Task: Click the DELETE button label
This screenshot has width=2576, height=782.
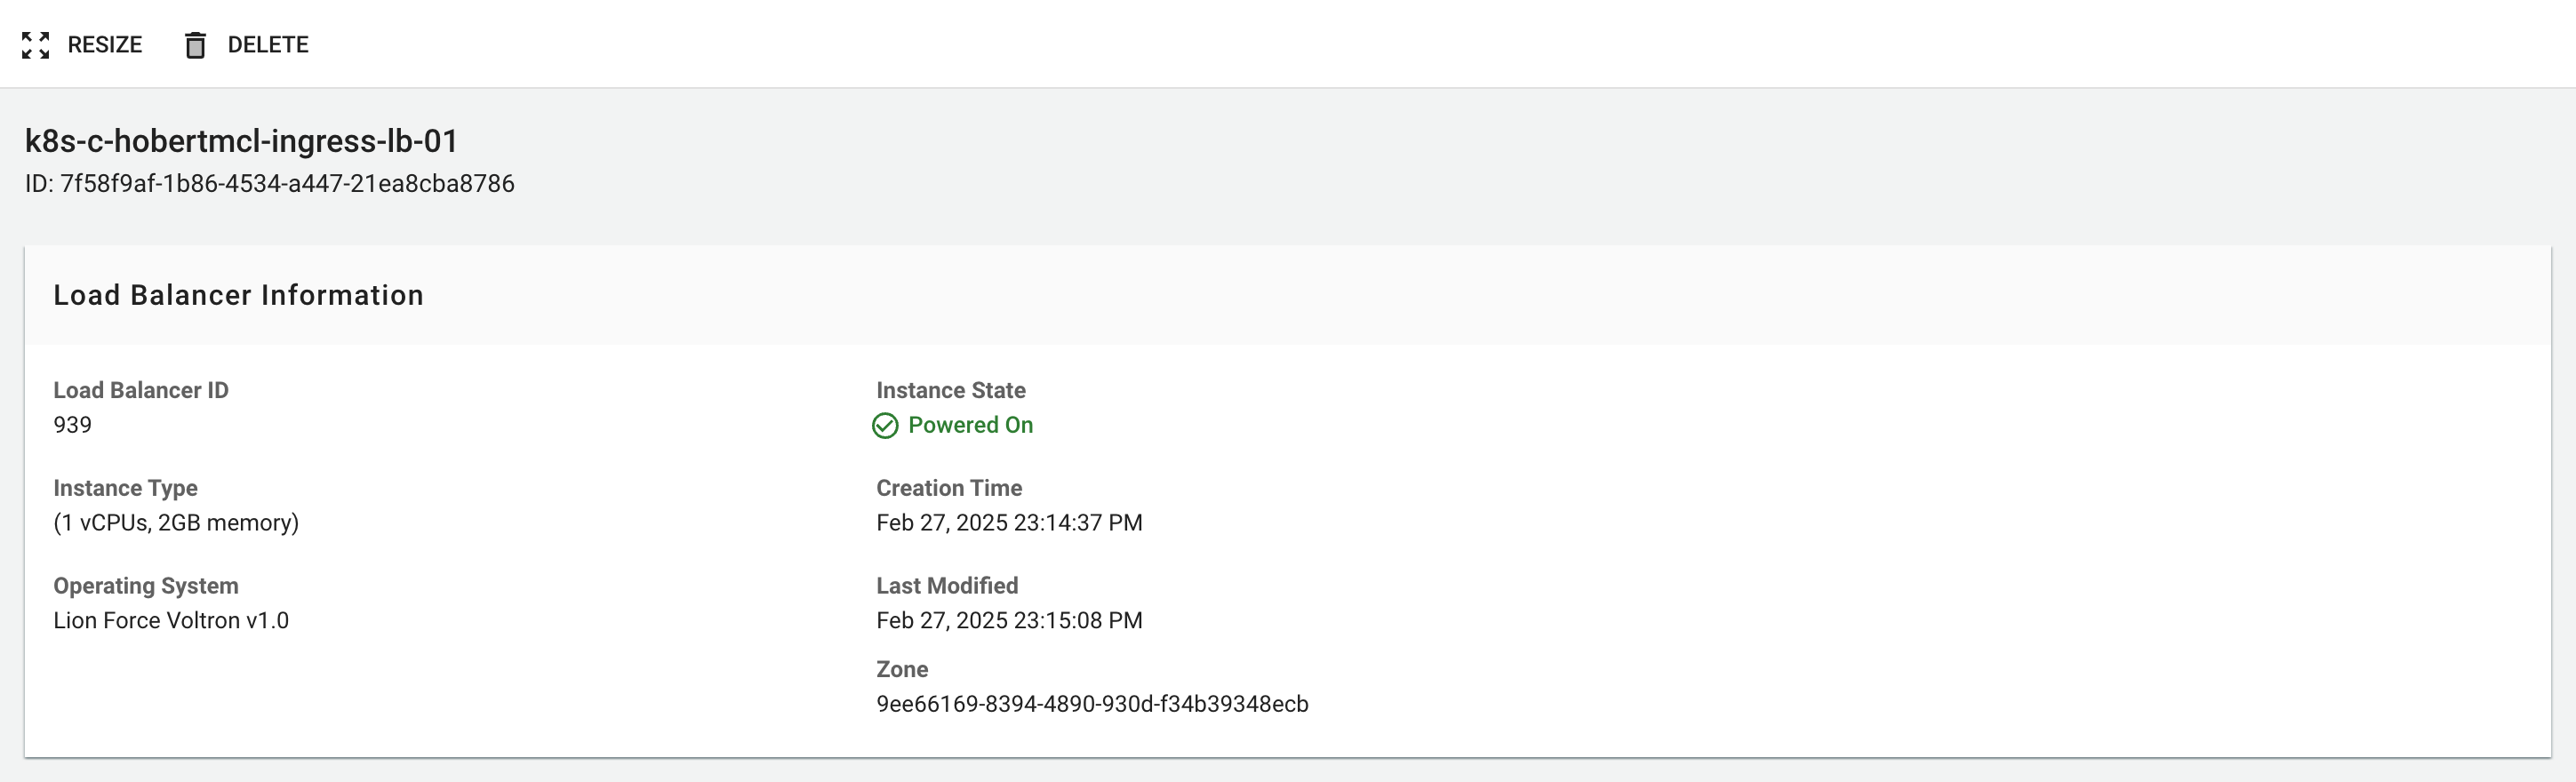Action: pos(268,45)
